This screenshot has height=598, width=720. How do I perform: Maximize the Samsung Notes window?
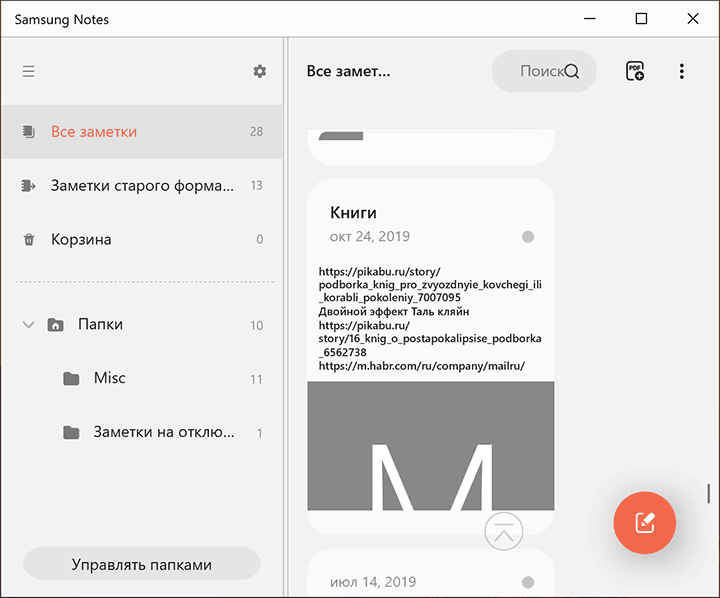pos(641,19)
